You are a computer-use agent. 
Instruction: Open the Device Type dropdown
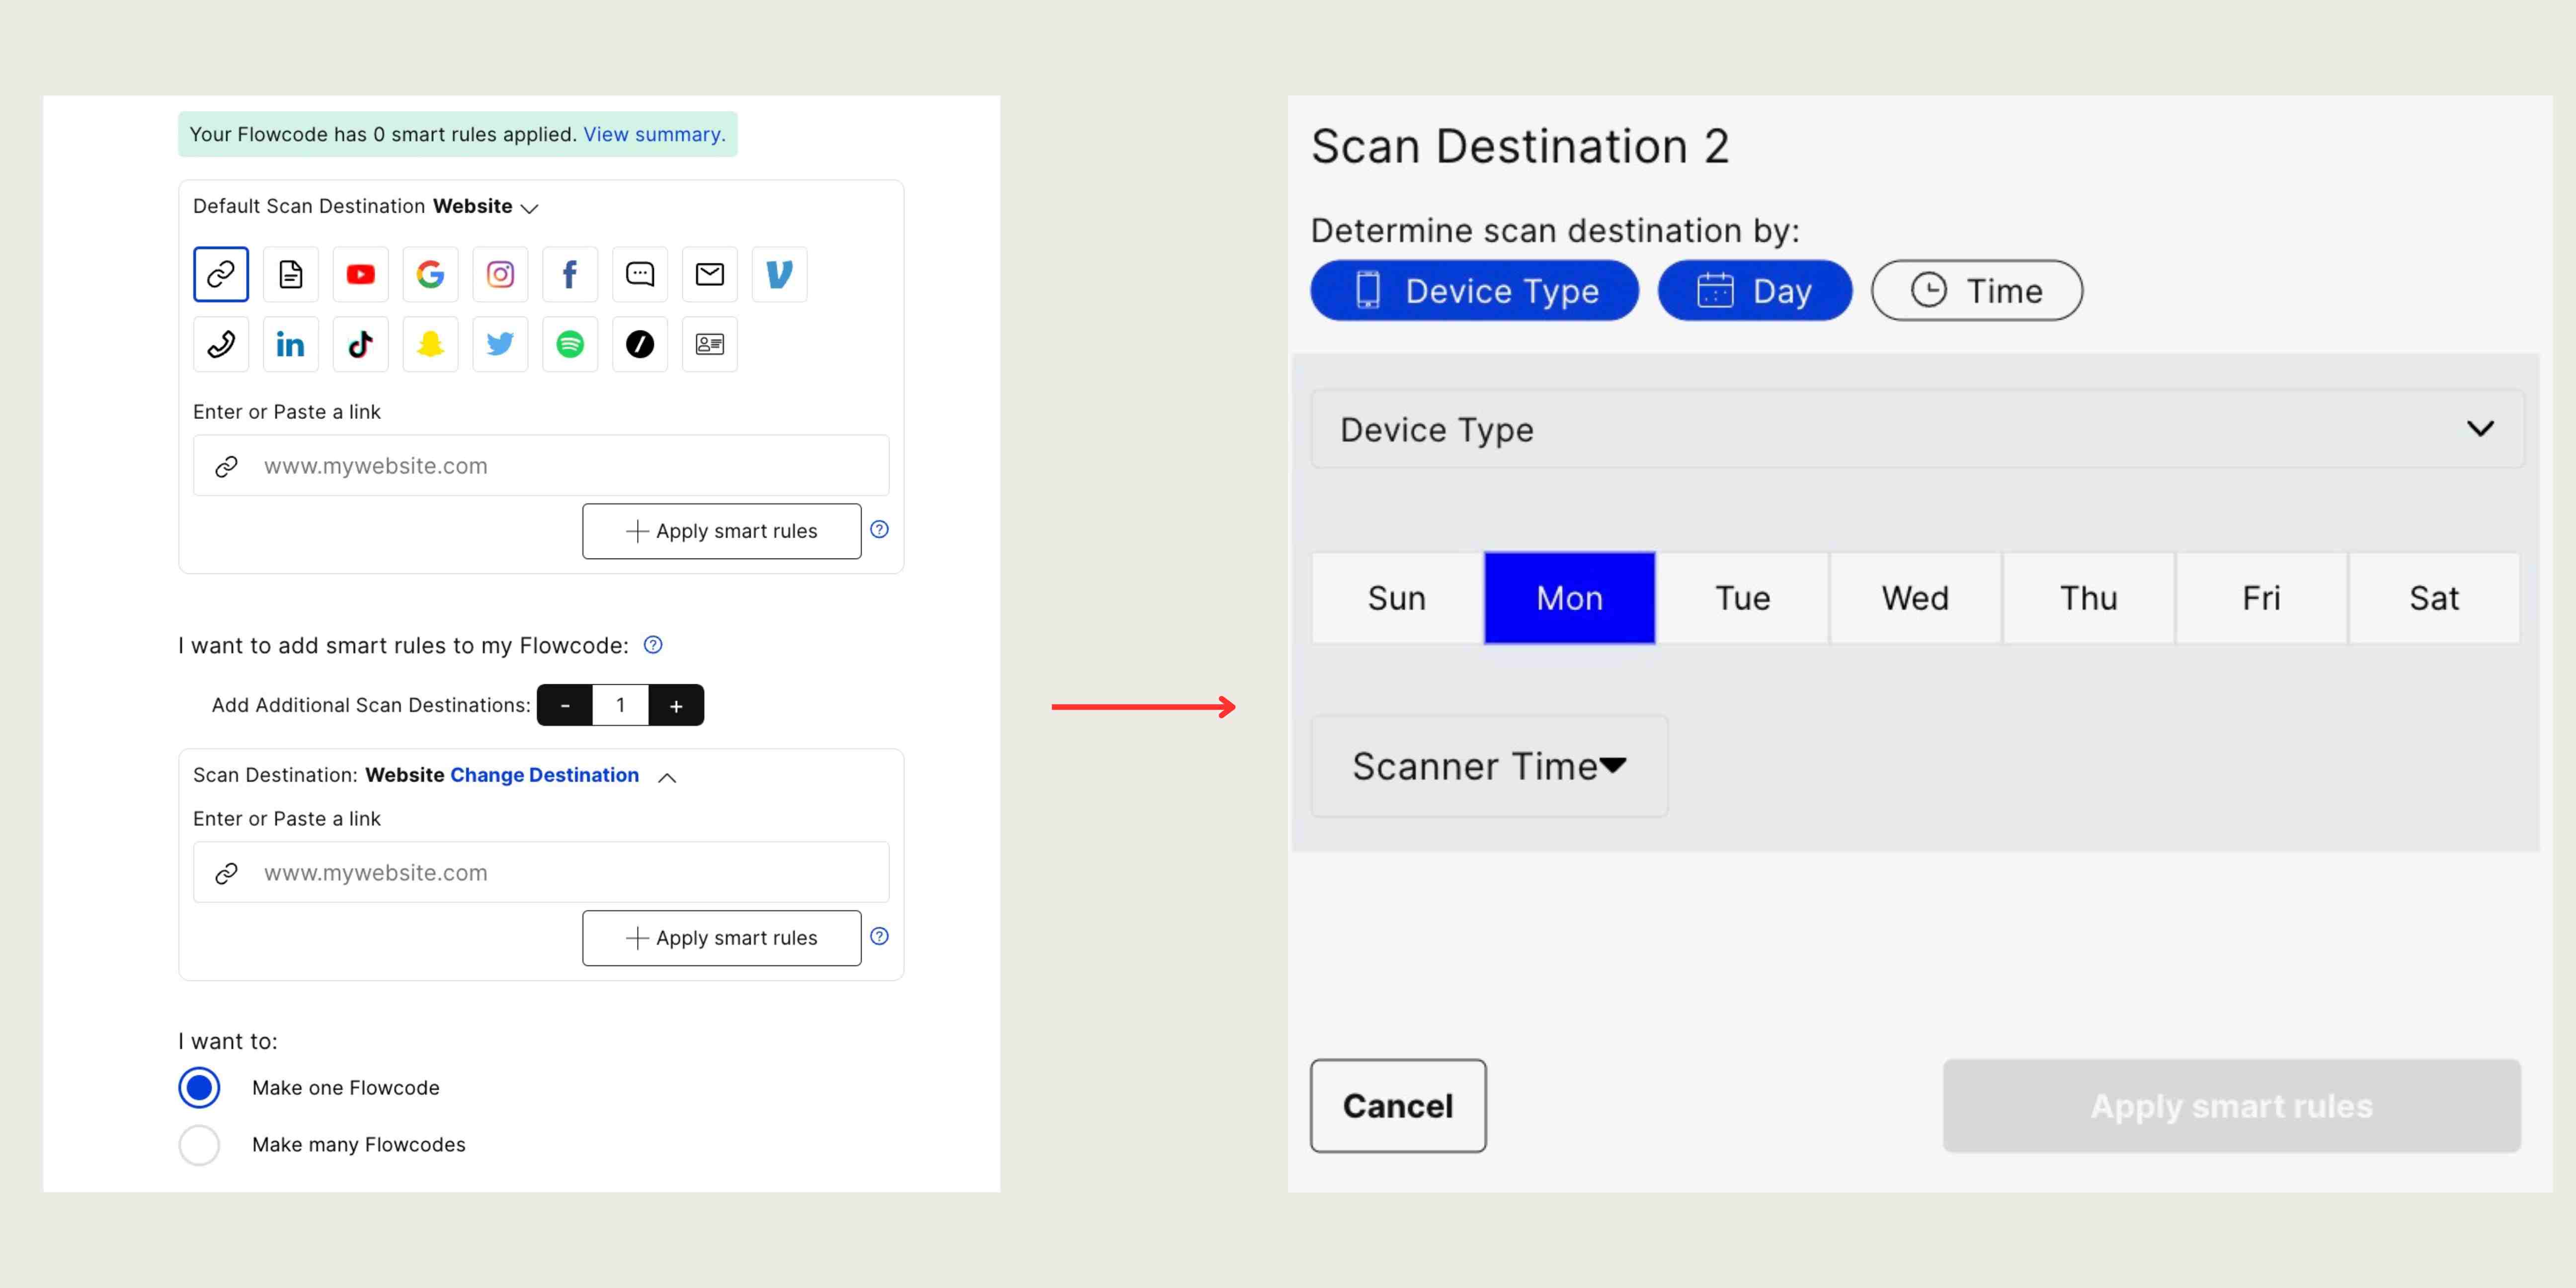[2481, 429]
